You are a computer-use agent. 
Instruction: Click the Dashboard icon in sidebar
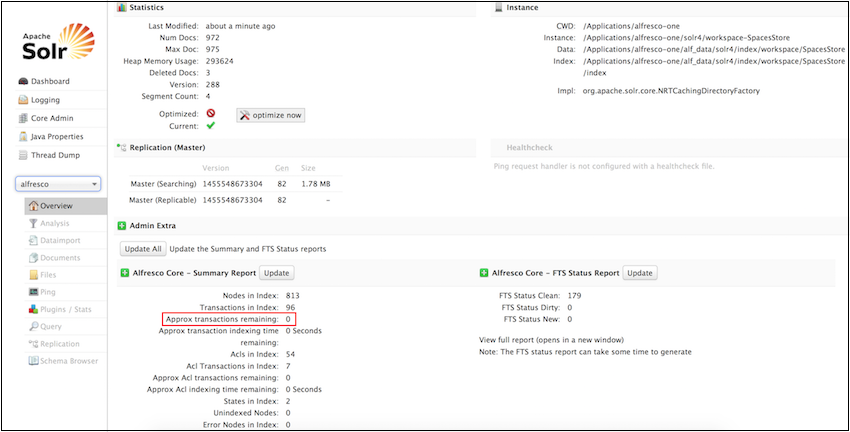click(22, 81)
